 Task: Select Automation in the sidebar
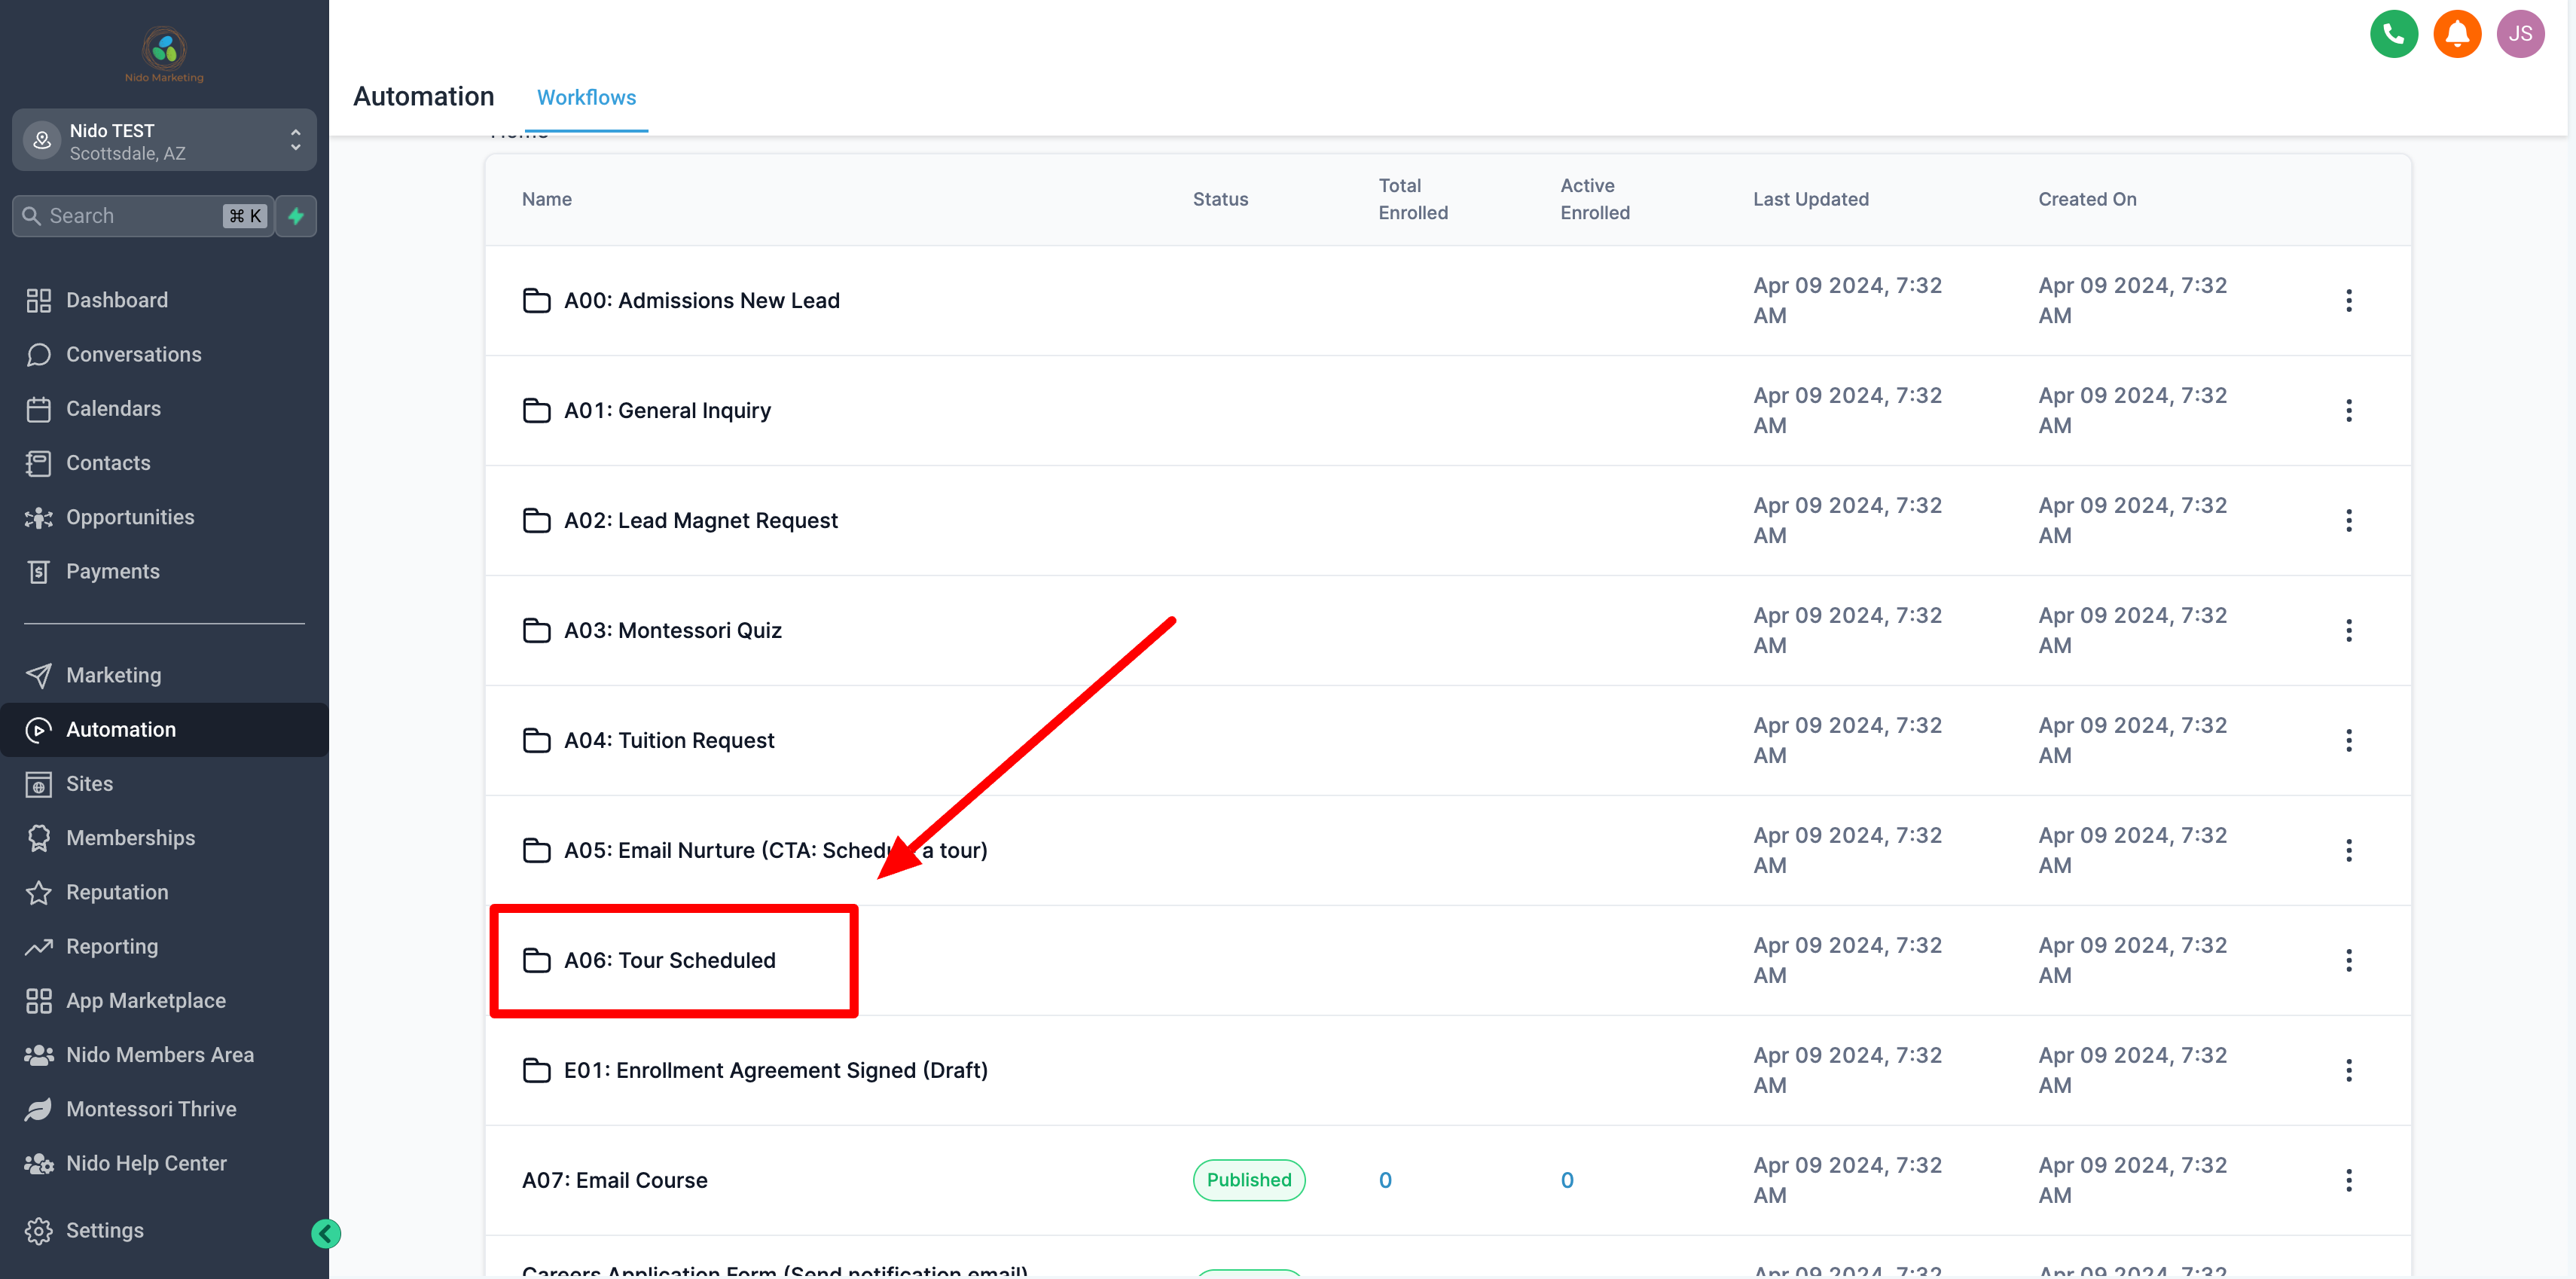pyautogui.click(x=164, y=729)
